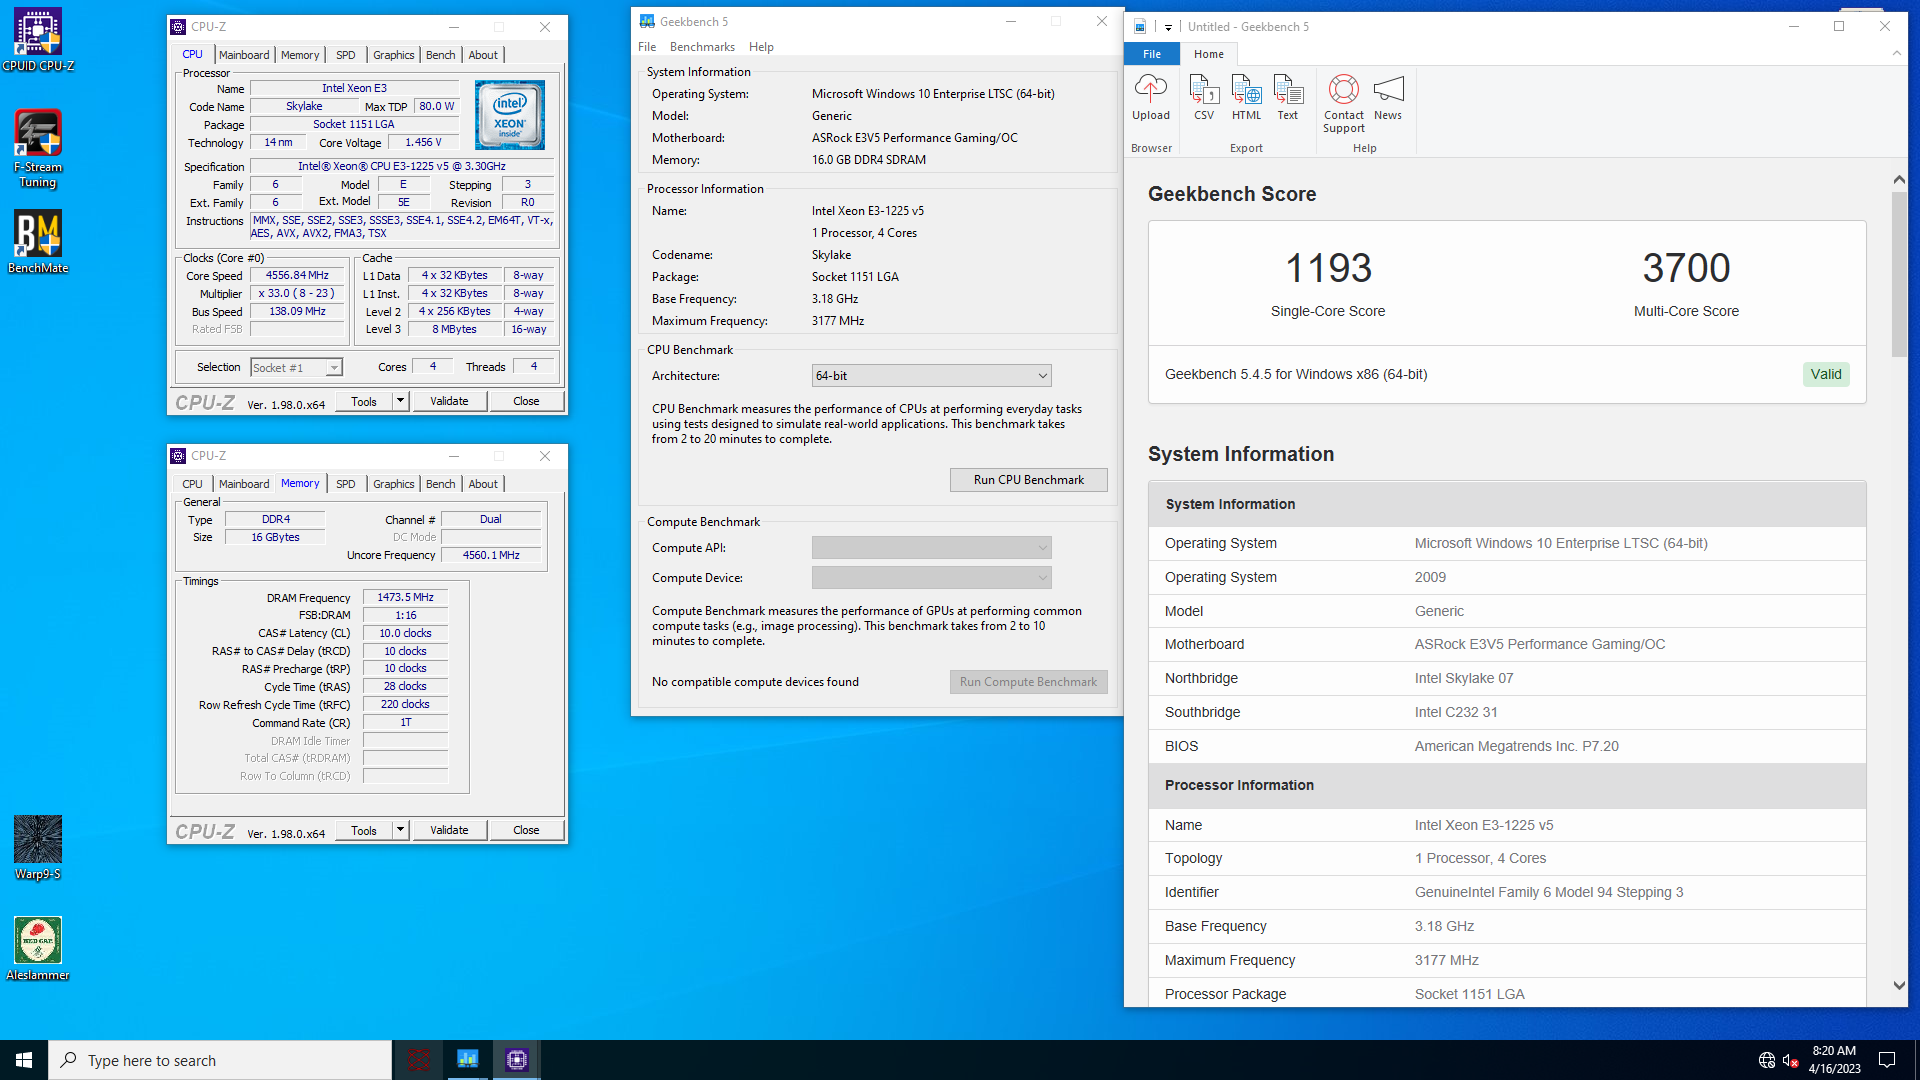Viewport: 1920px width, 1080px height.
Task: Open Architecture 64-bit dropdown
Action: [932, 376]
